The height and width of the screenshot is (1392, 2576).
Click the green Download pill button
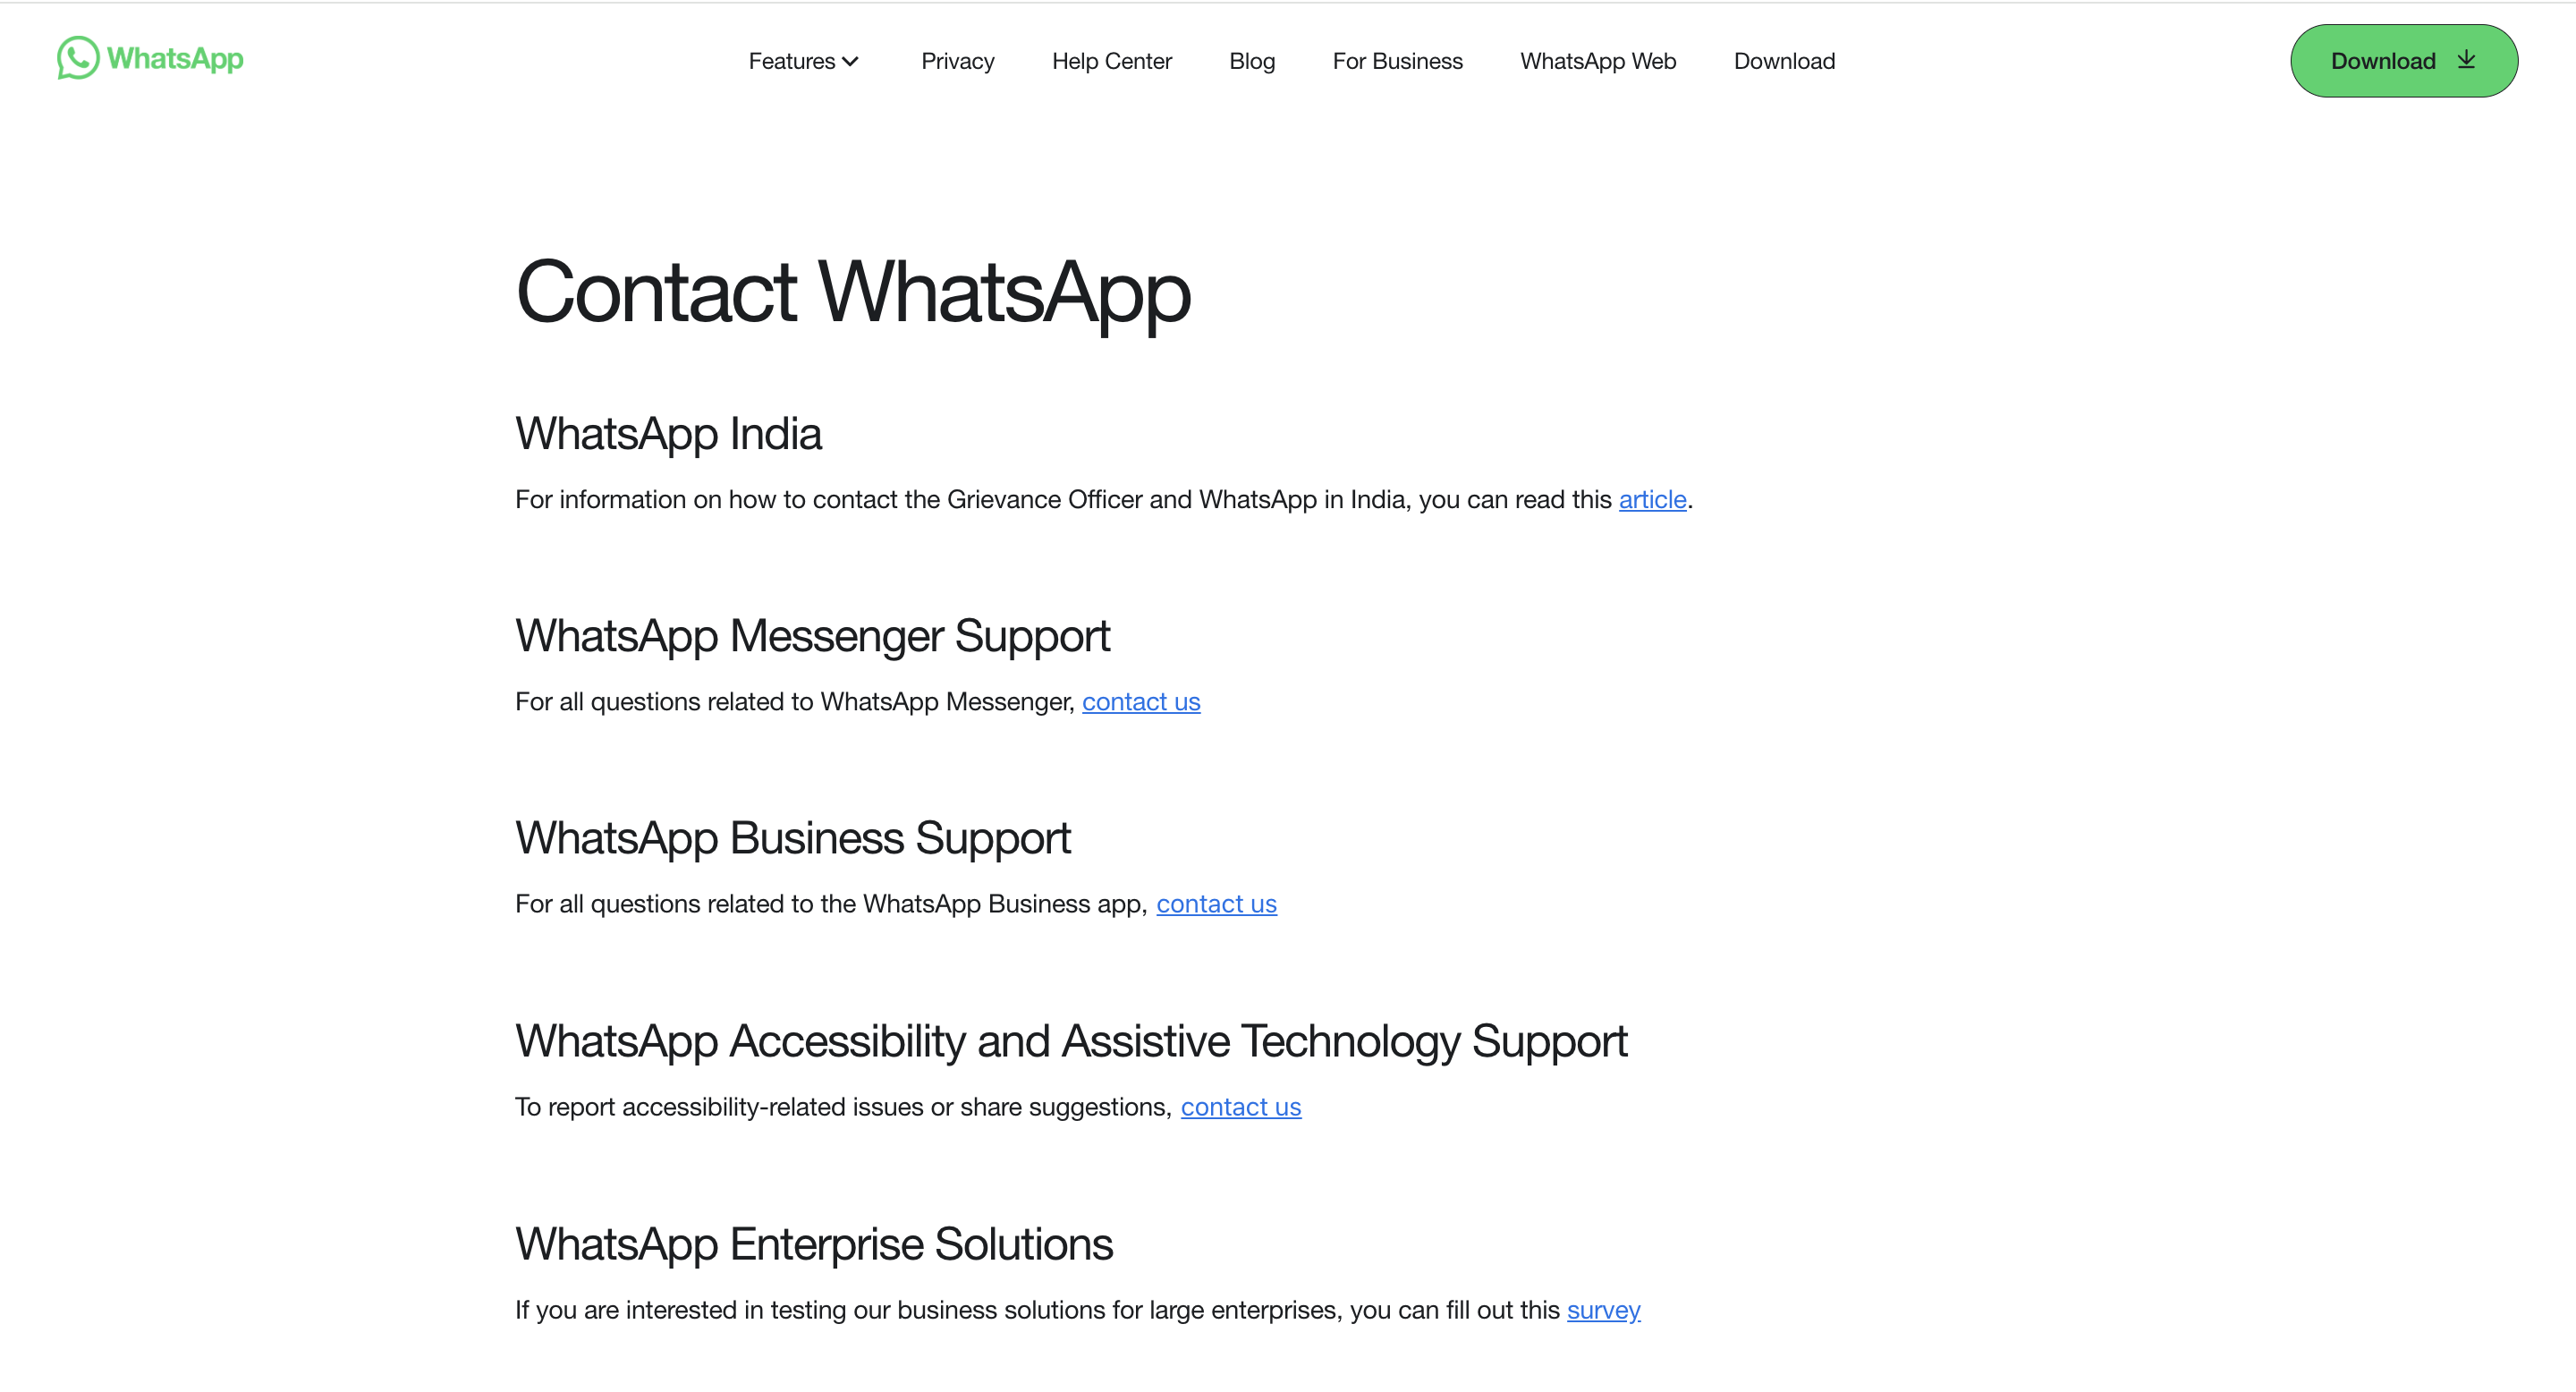[2404, 60]
